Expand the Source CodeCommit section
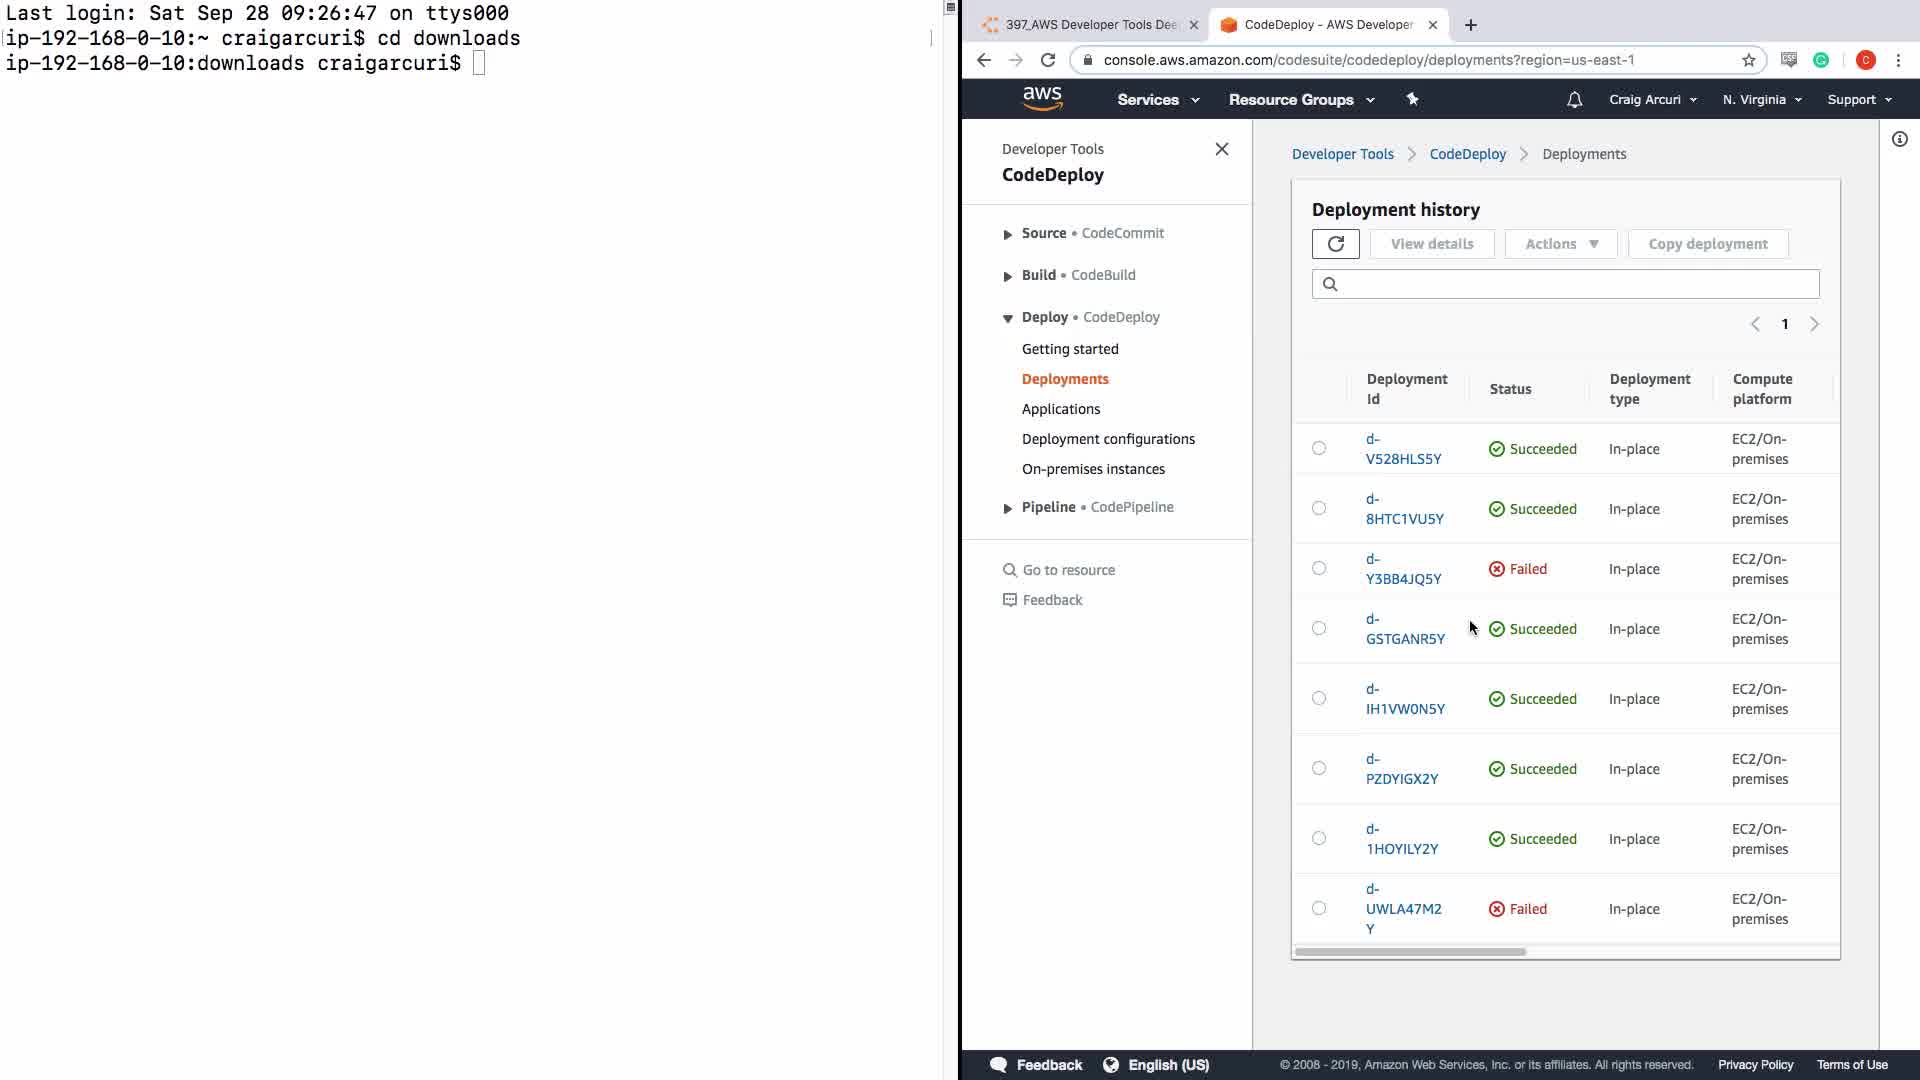 coord(1008,234)
